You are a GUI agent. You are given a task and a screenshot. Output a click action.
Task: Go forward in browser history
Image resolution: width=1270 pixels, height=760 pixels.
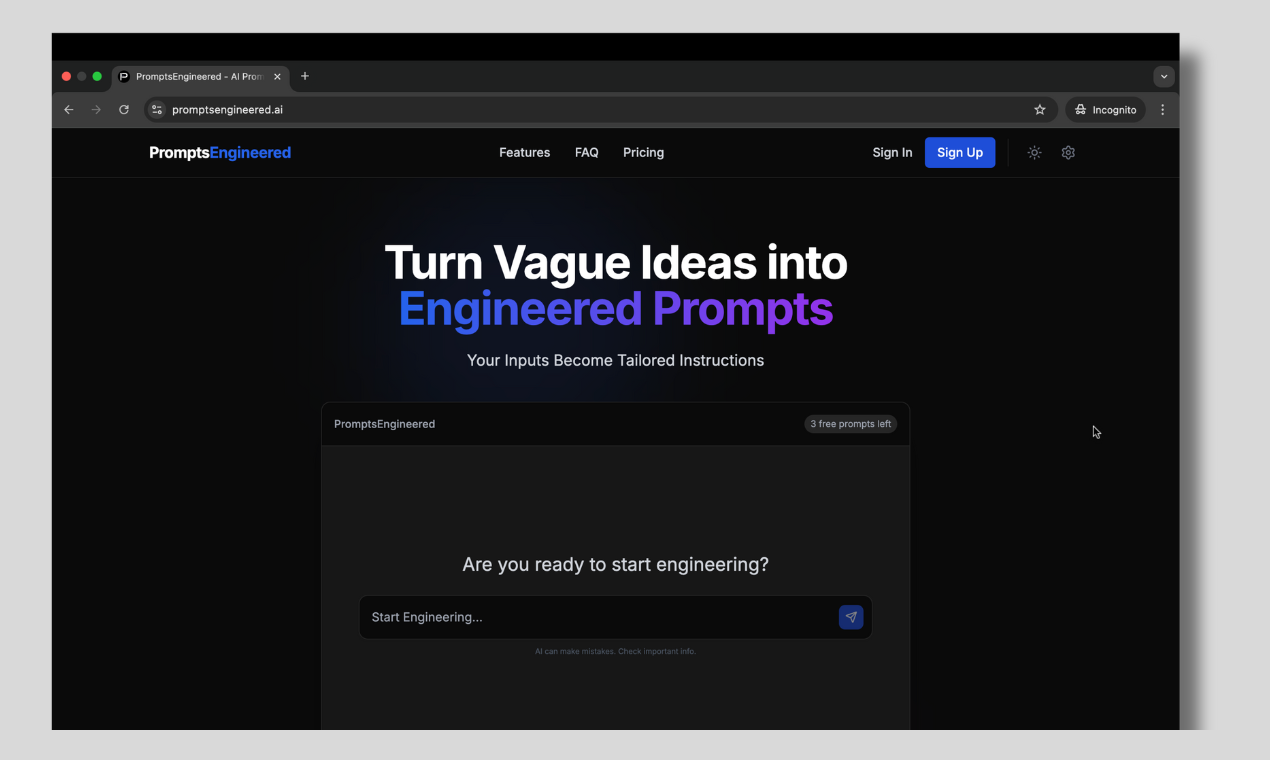pos(96,110)
